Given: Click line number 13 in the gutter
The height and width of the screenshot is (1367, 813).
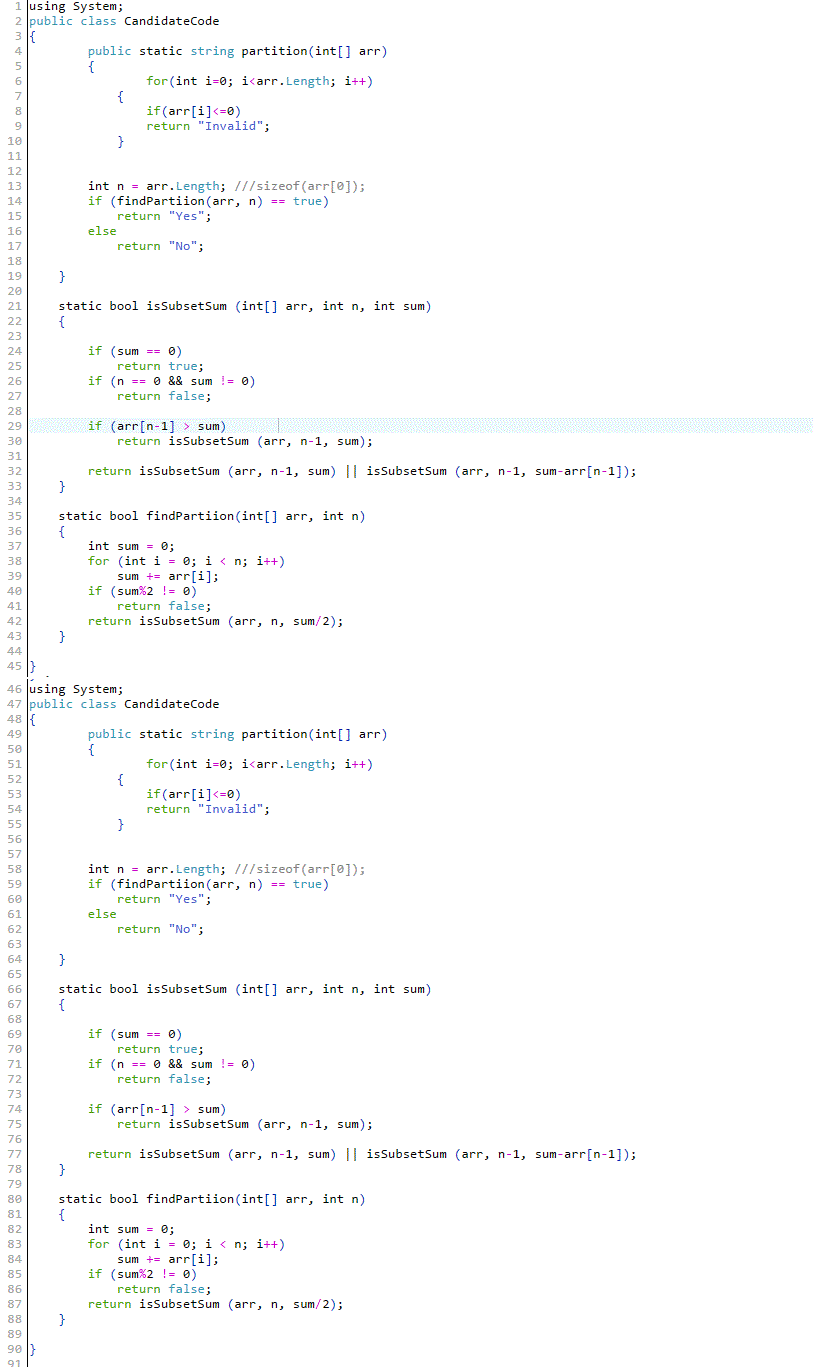Looking at the screenshot, I should point(13,186).
